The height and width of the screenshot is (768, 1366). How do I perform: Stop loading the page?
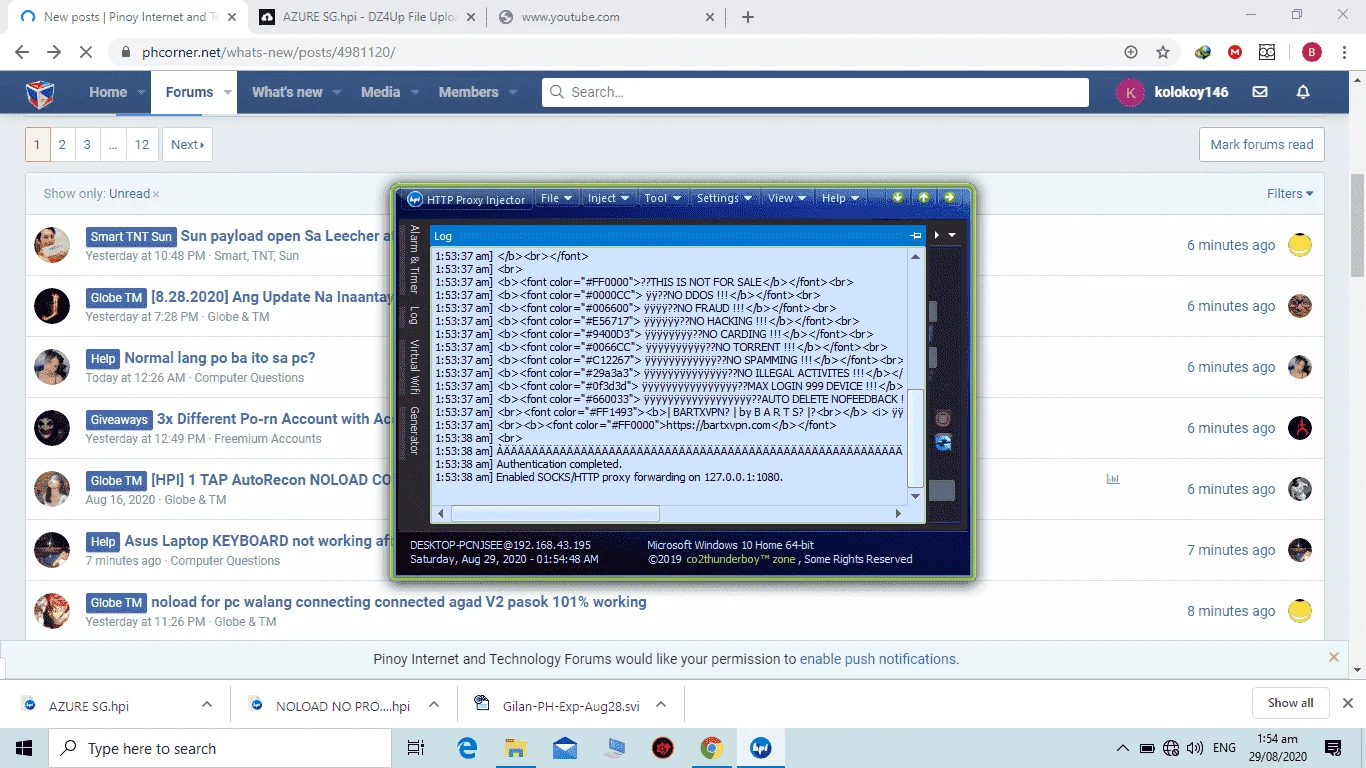point(86,52)
